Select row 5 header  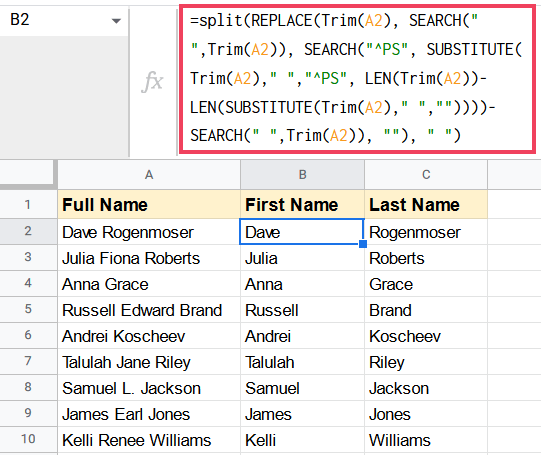[x=28, y=309]
